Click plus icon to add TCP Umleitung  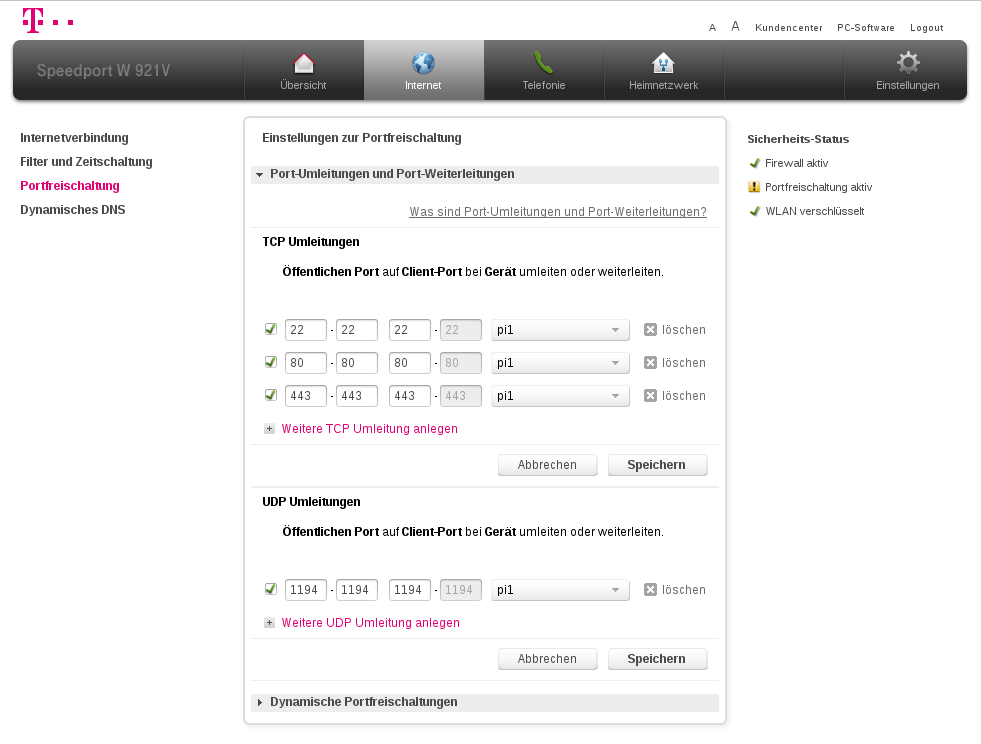(269, 429)
